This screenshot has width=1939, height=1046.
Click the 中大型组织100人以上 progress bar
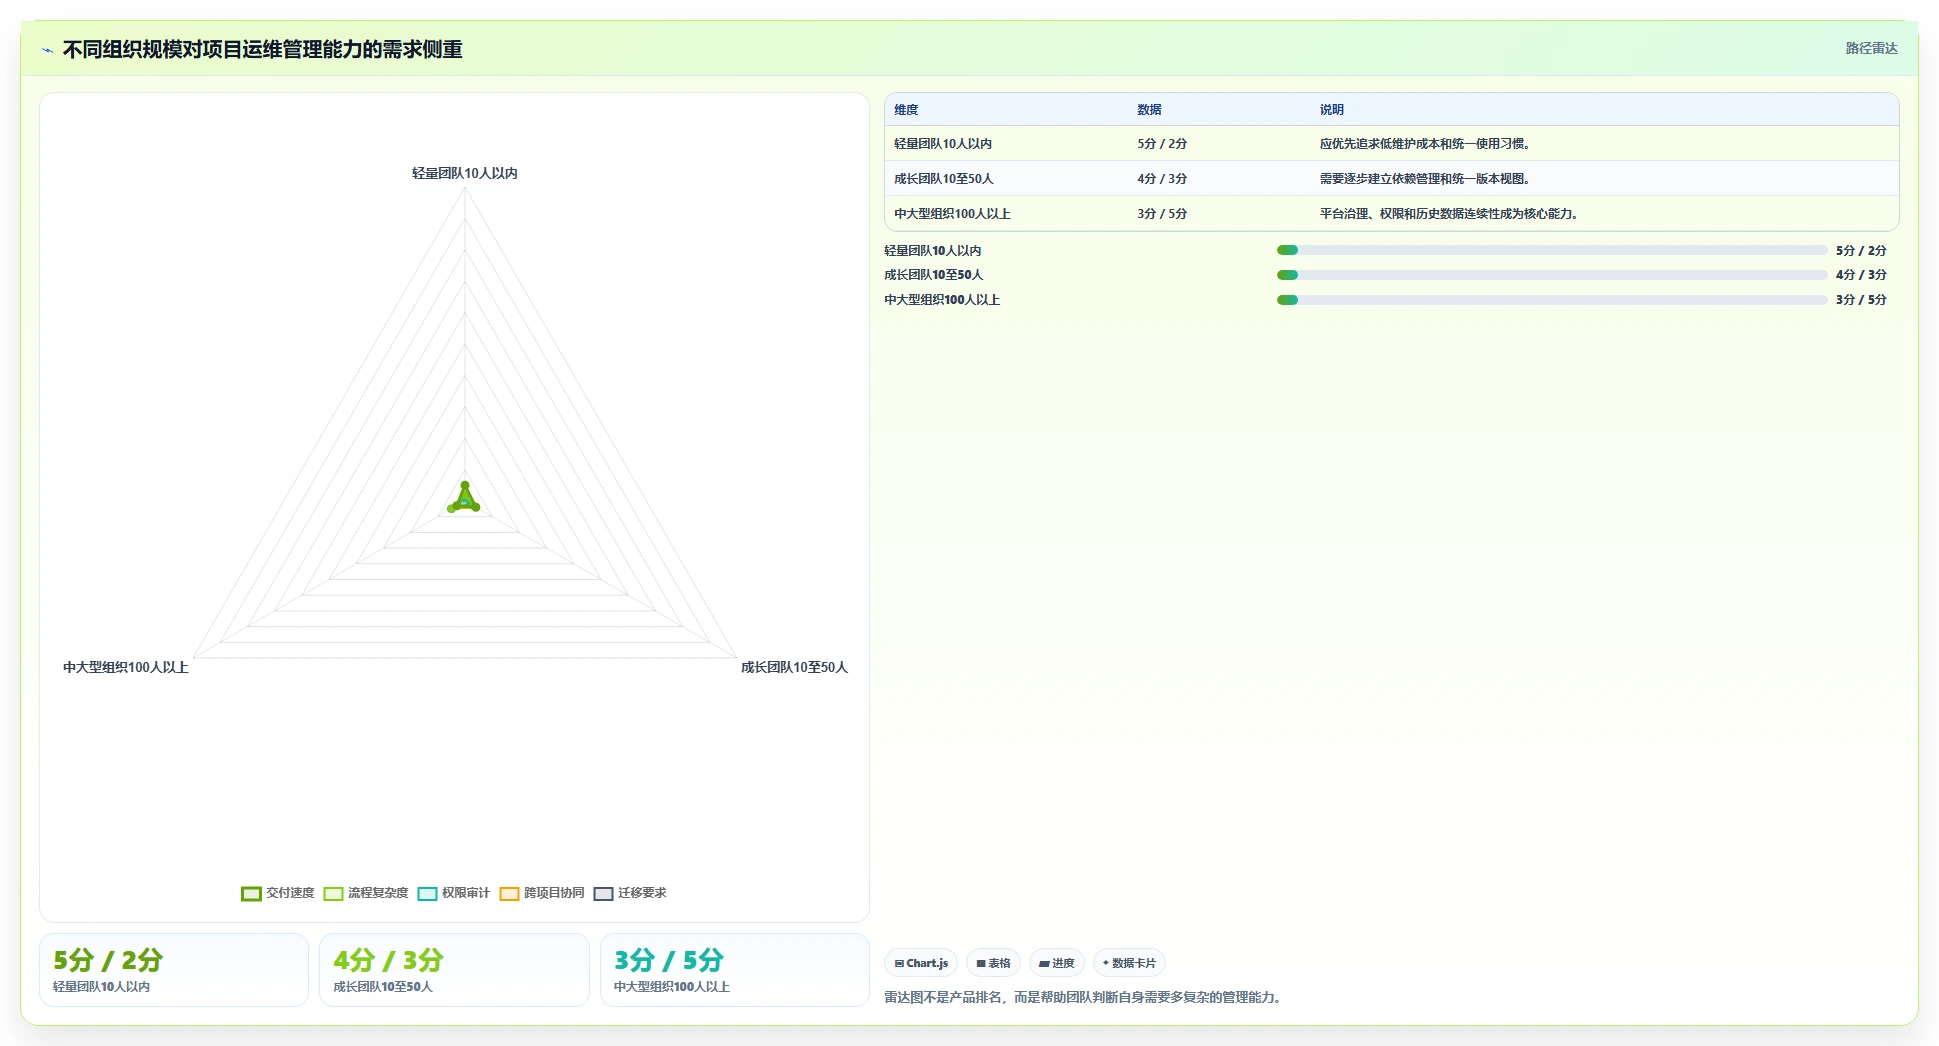coord(1552,300)
